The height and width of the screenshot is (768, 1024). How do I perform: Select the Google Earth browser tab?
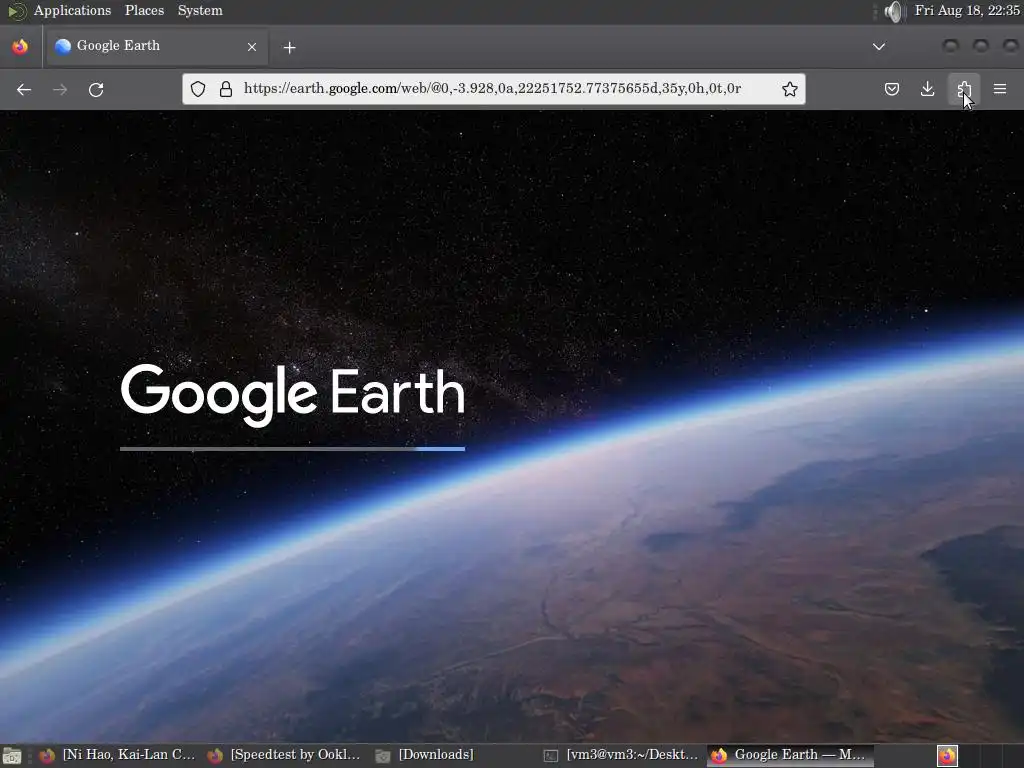157,46
